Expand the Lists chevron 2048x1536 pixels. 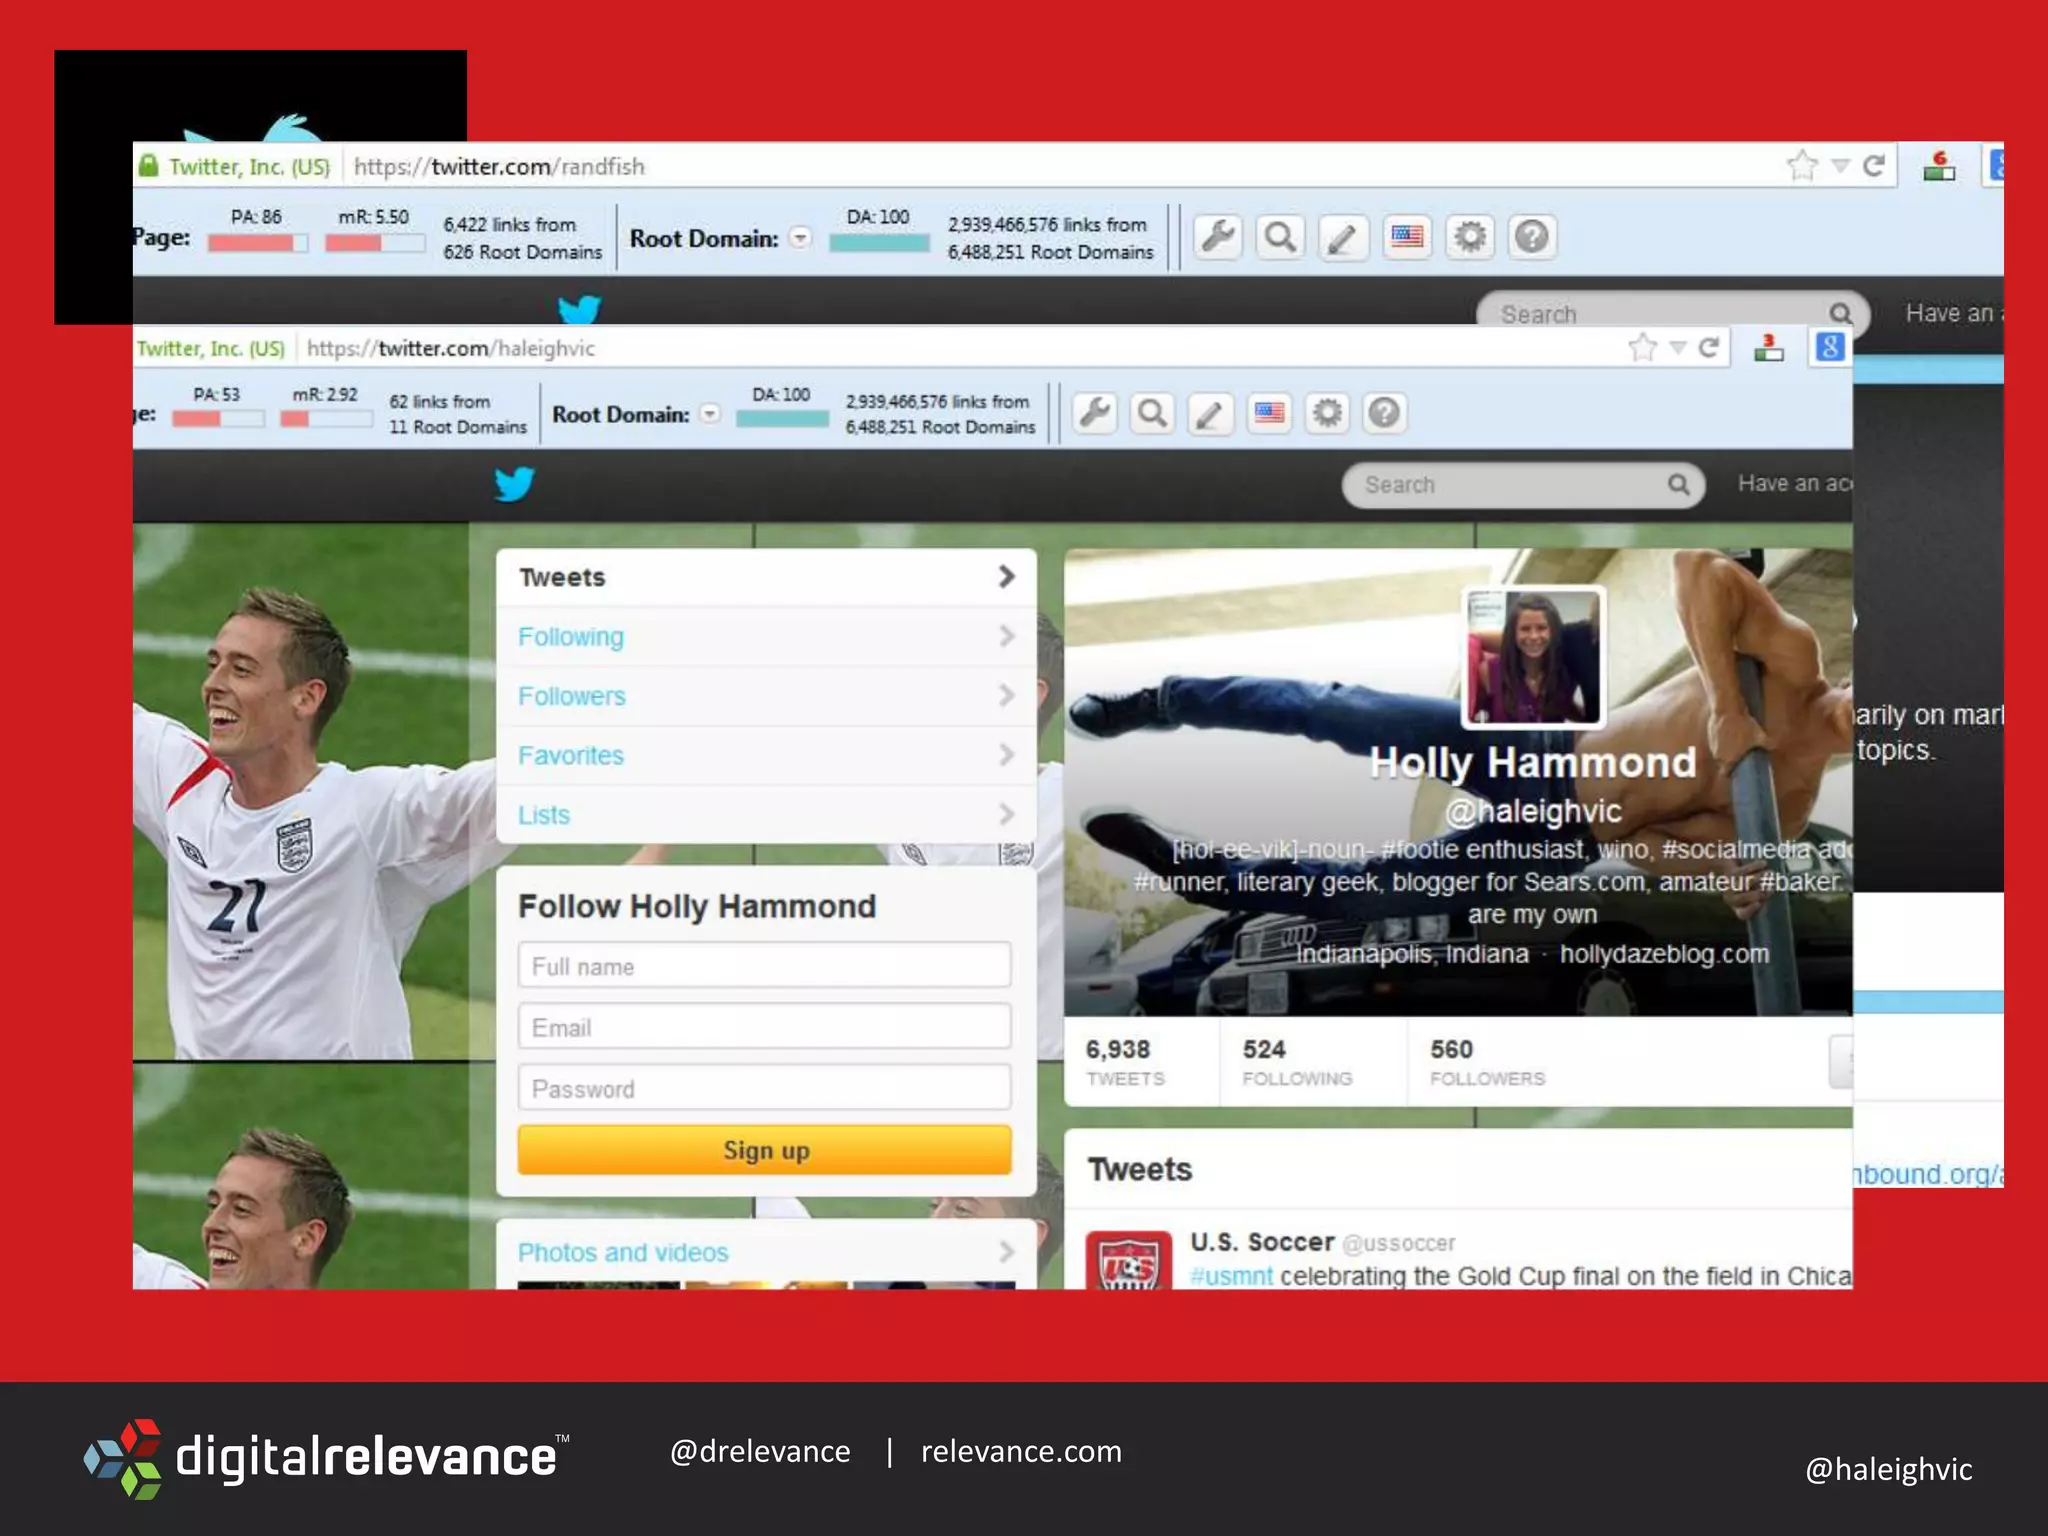[x=1007, y=814]
